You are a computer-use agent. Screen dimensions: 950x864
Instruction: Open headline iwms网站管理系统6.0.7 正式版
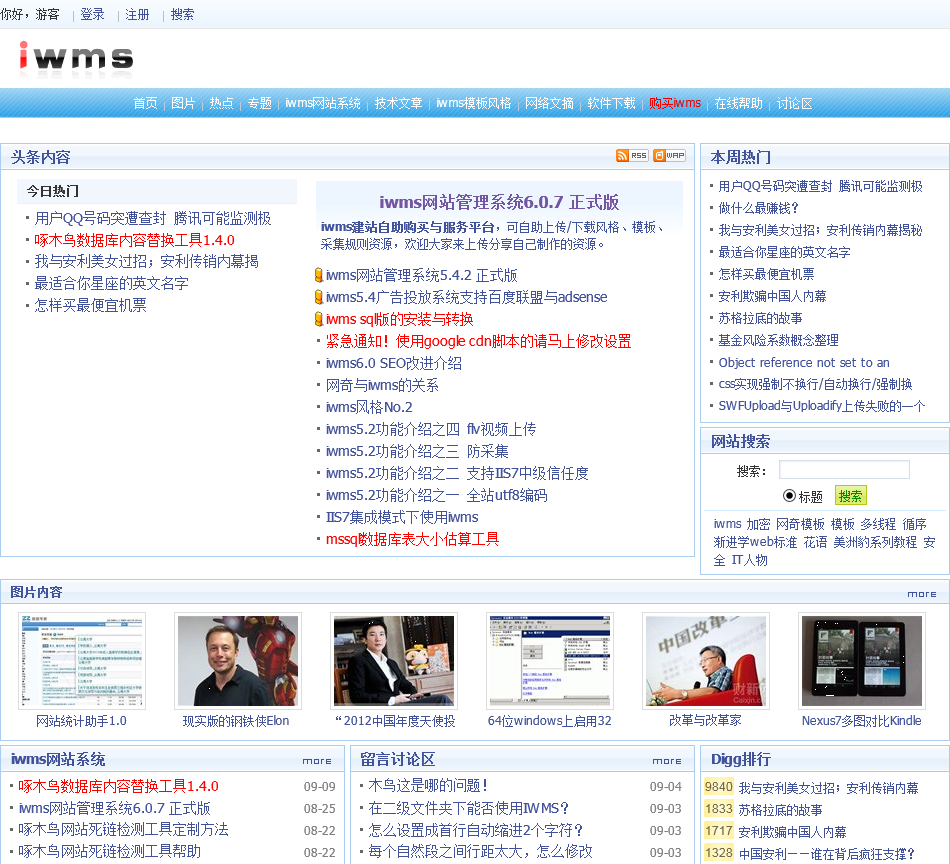tap(499, 202)
